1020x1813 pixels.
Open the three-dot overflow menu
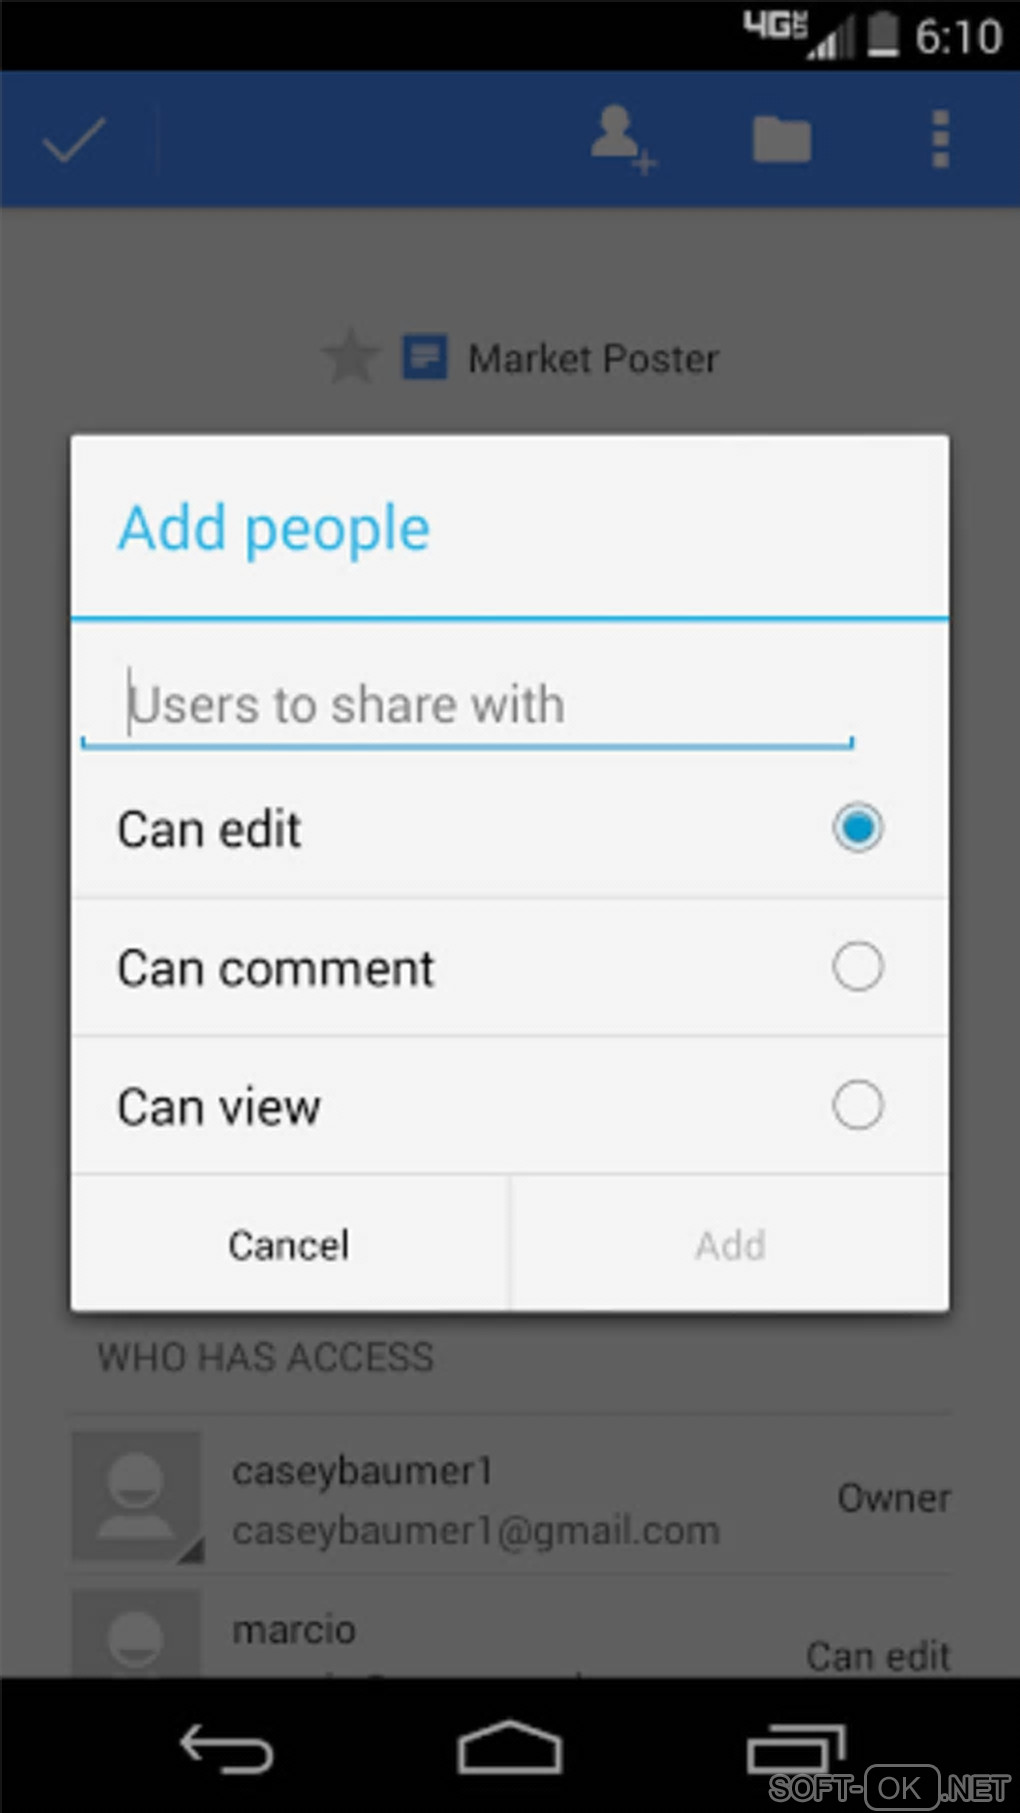point(939,139)
